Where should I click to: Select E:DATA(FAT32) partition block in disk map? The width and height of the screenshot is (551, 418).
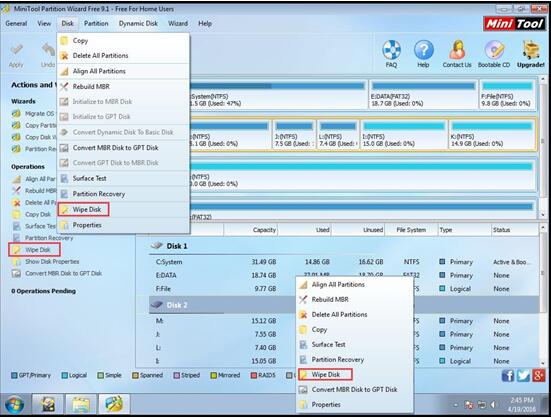pos(423,94)
